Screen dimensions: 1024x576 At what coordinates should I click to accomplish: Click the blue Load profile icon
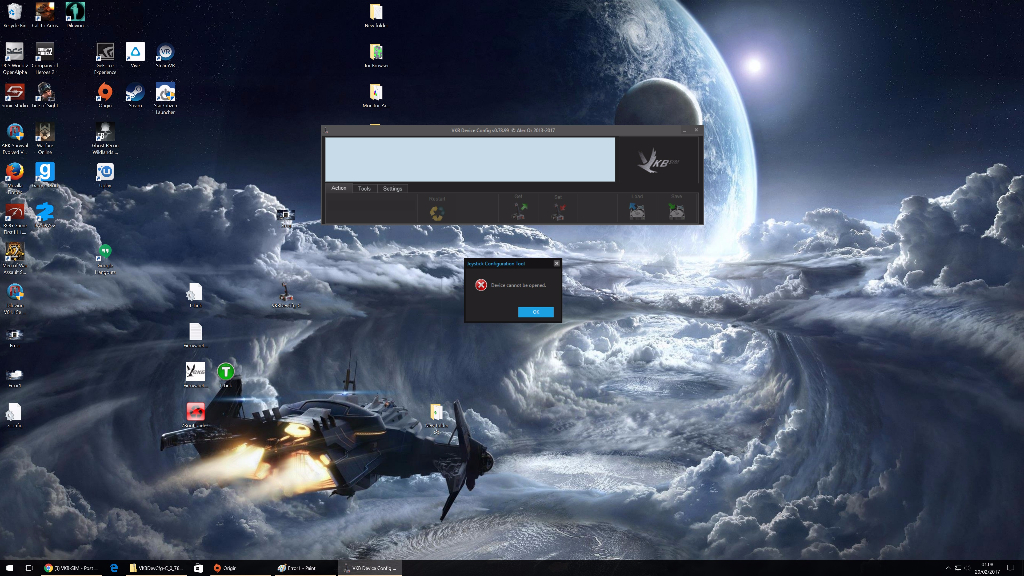637,210
